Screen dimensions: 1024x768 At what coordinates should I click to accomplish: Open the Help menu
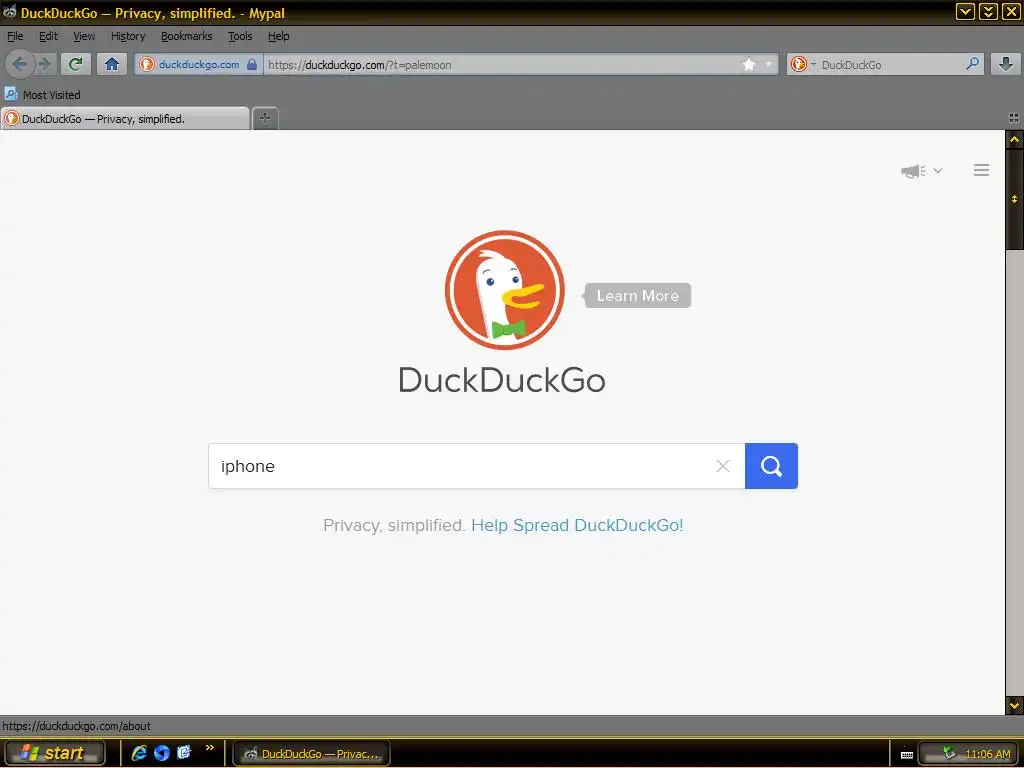pos(279,36)
